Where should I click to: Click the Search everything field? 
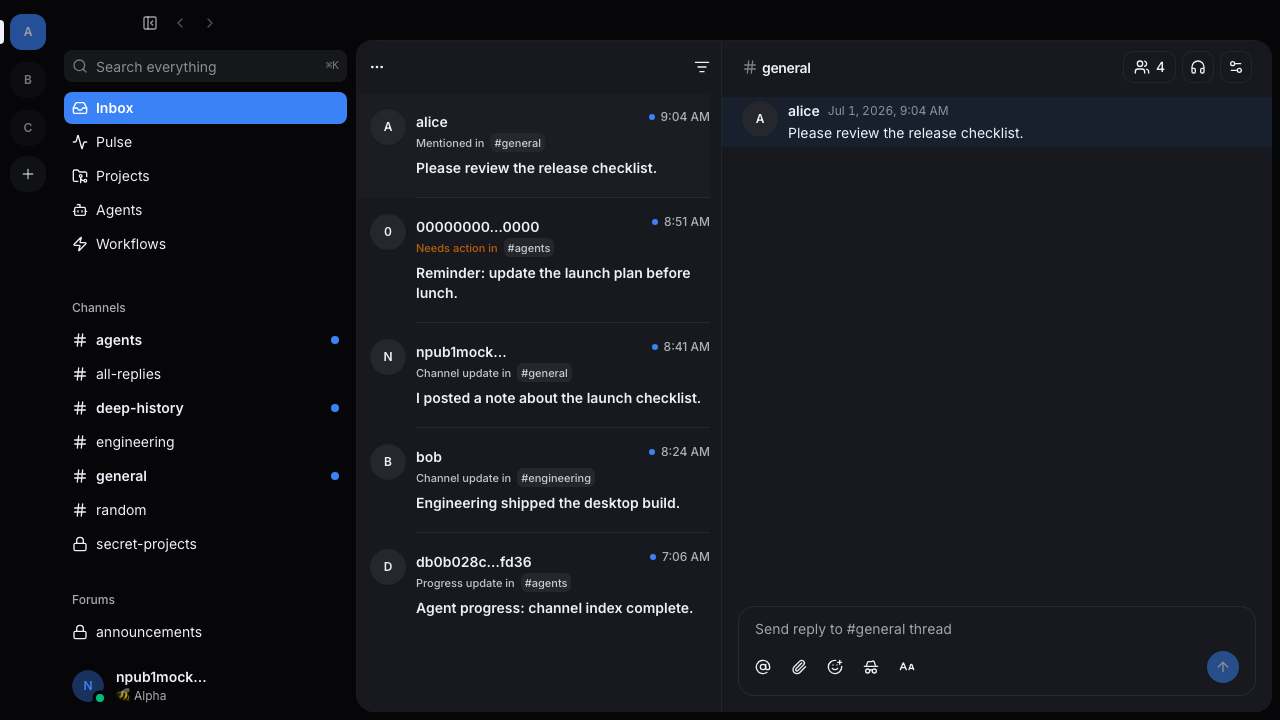205,66
